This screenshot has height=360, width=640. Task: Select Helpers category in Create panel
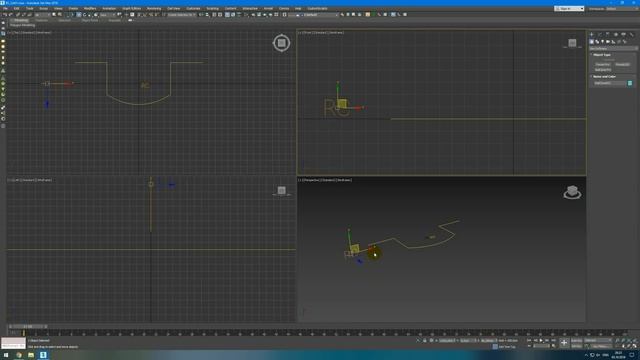click(613, 41)
